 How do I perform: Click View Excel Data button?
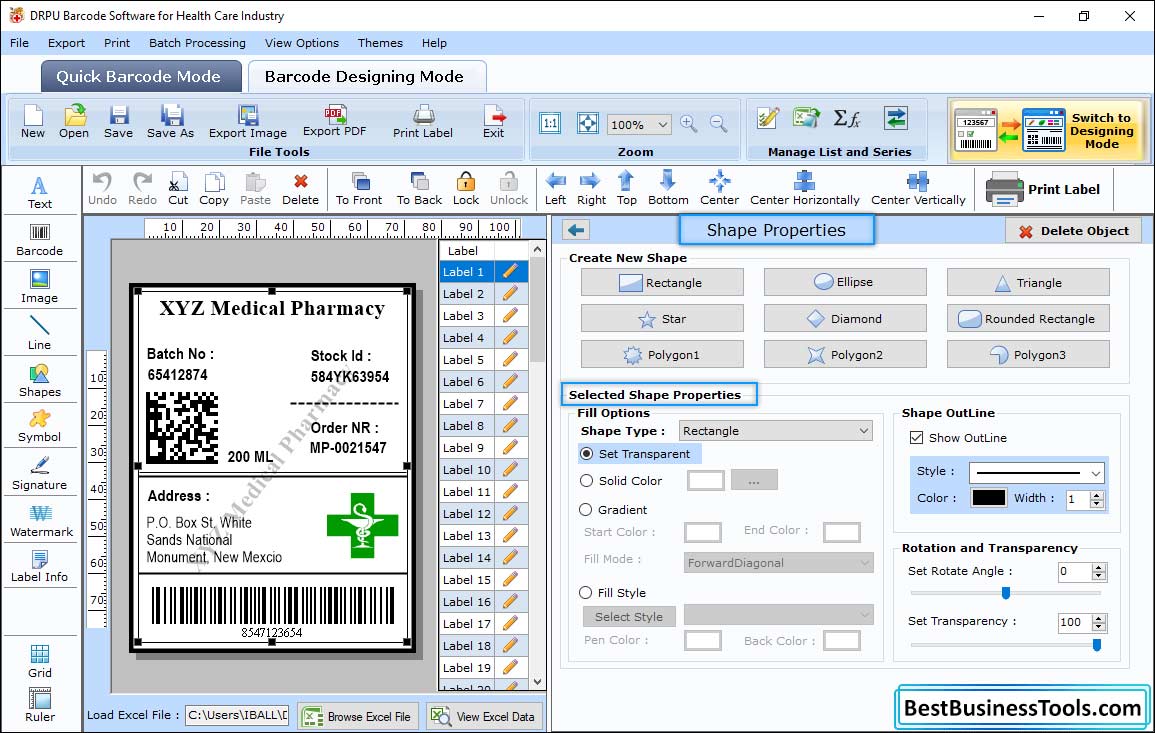pos(484,716)
